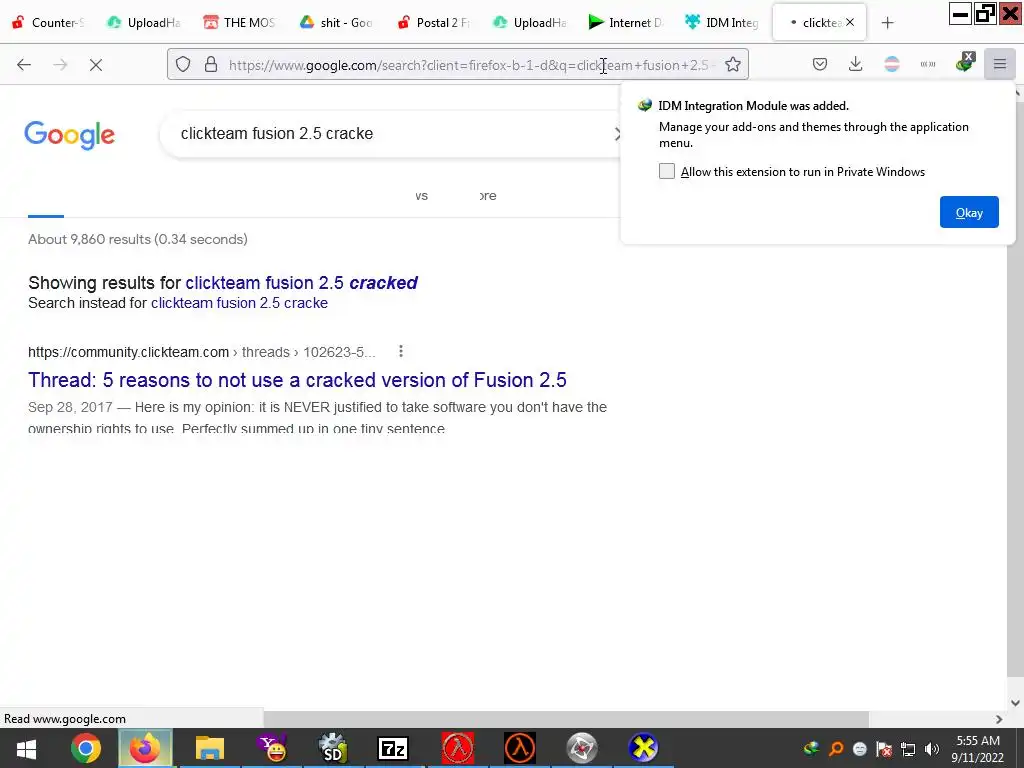Launch Chrome from the taskbar
This screenshot has height=768, width=1024.
click(x=86, y=748)
